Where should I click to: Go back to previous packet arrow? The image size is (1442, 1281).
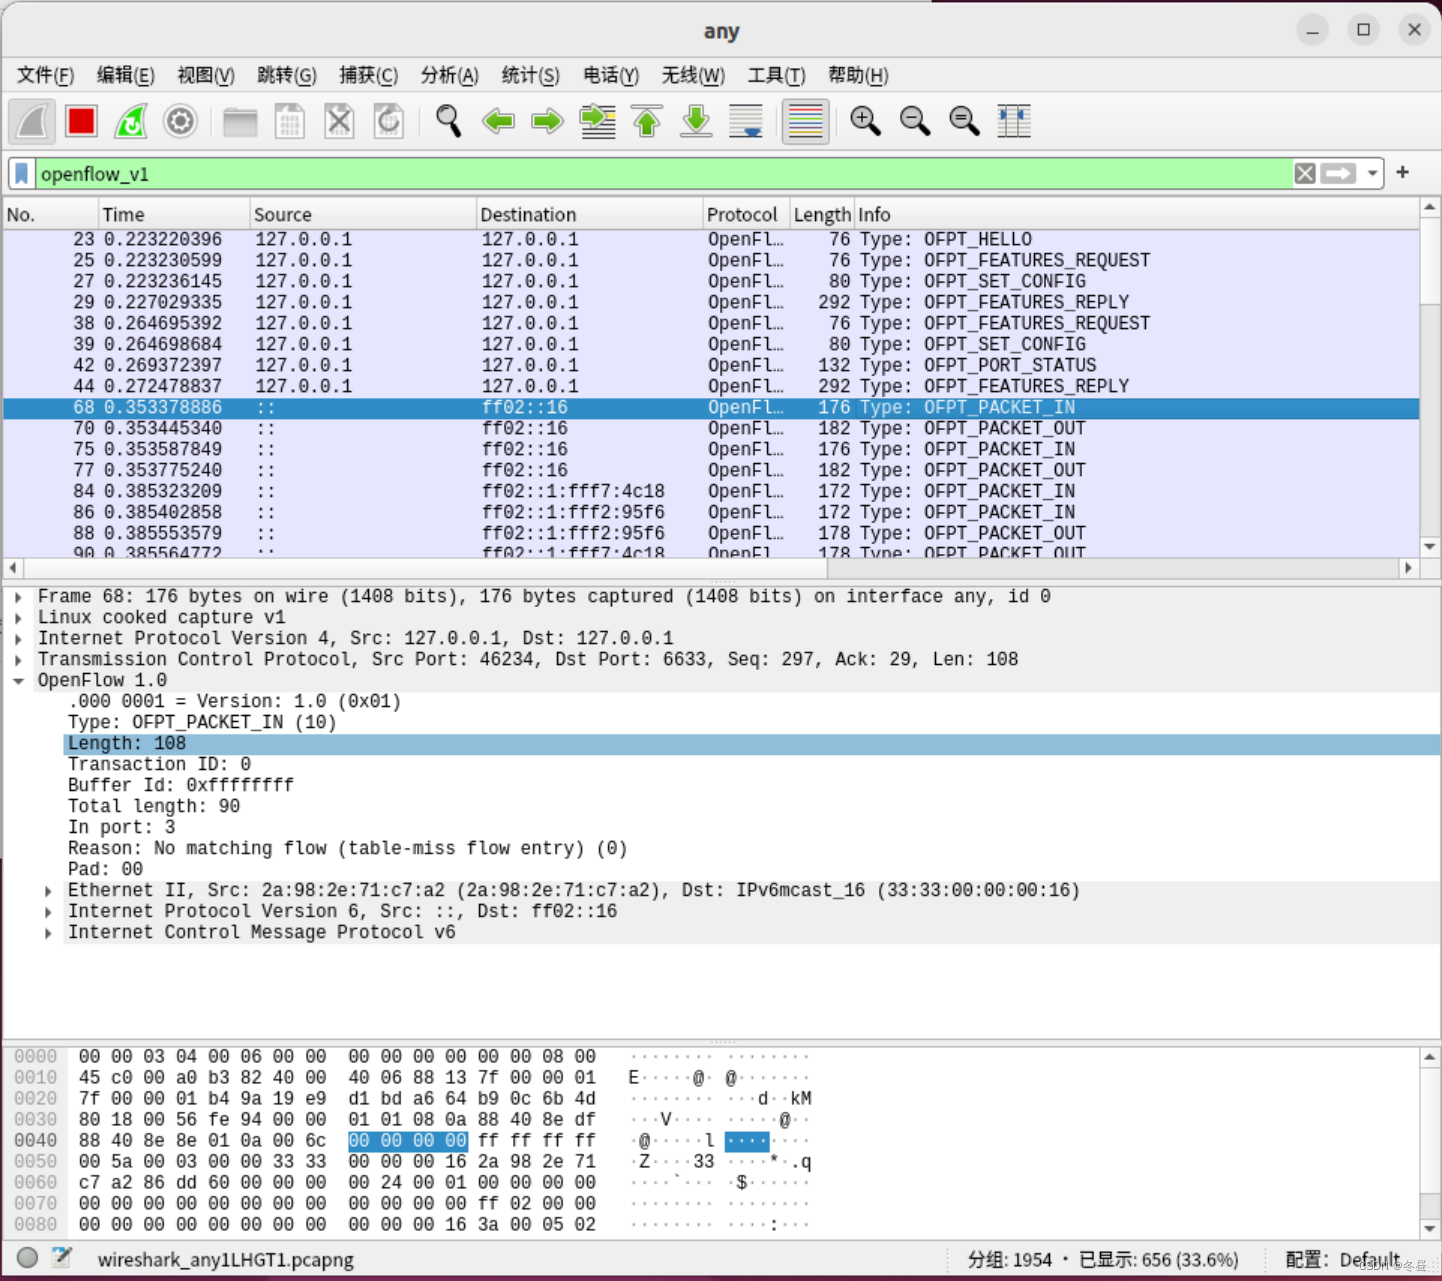point(498,122)
